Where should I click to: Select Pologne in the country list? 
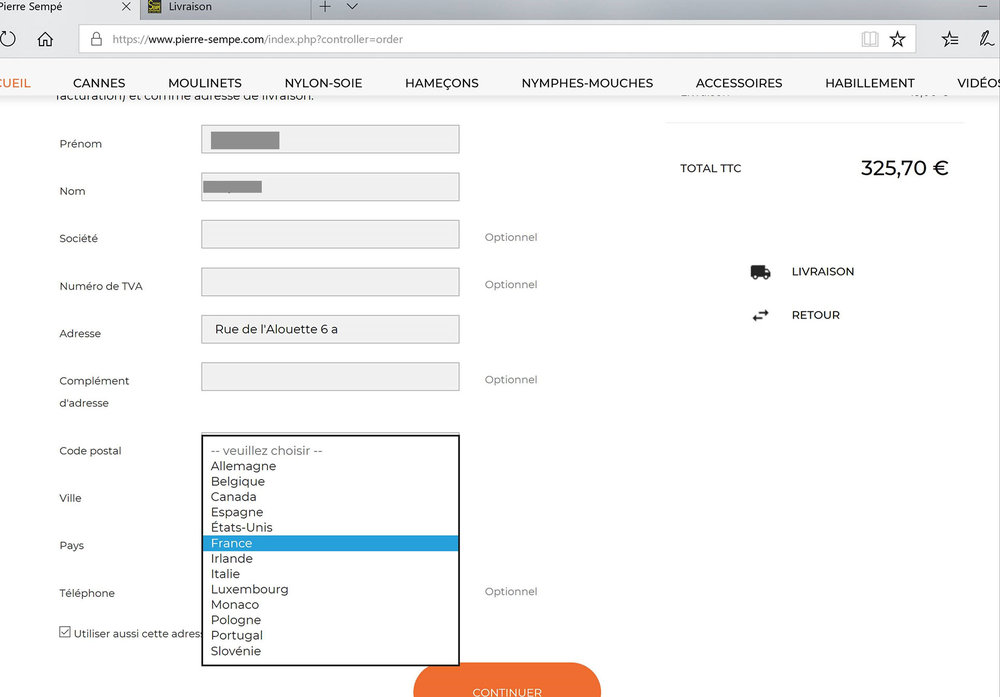(x=330, y=620)
